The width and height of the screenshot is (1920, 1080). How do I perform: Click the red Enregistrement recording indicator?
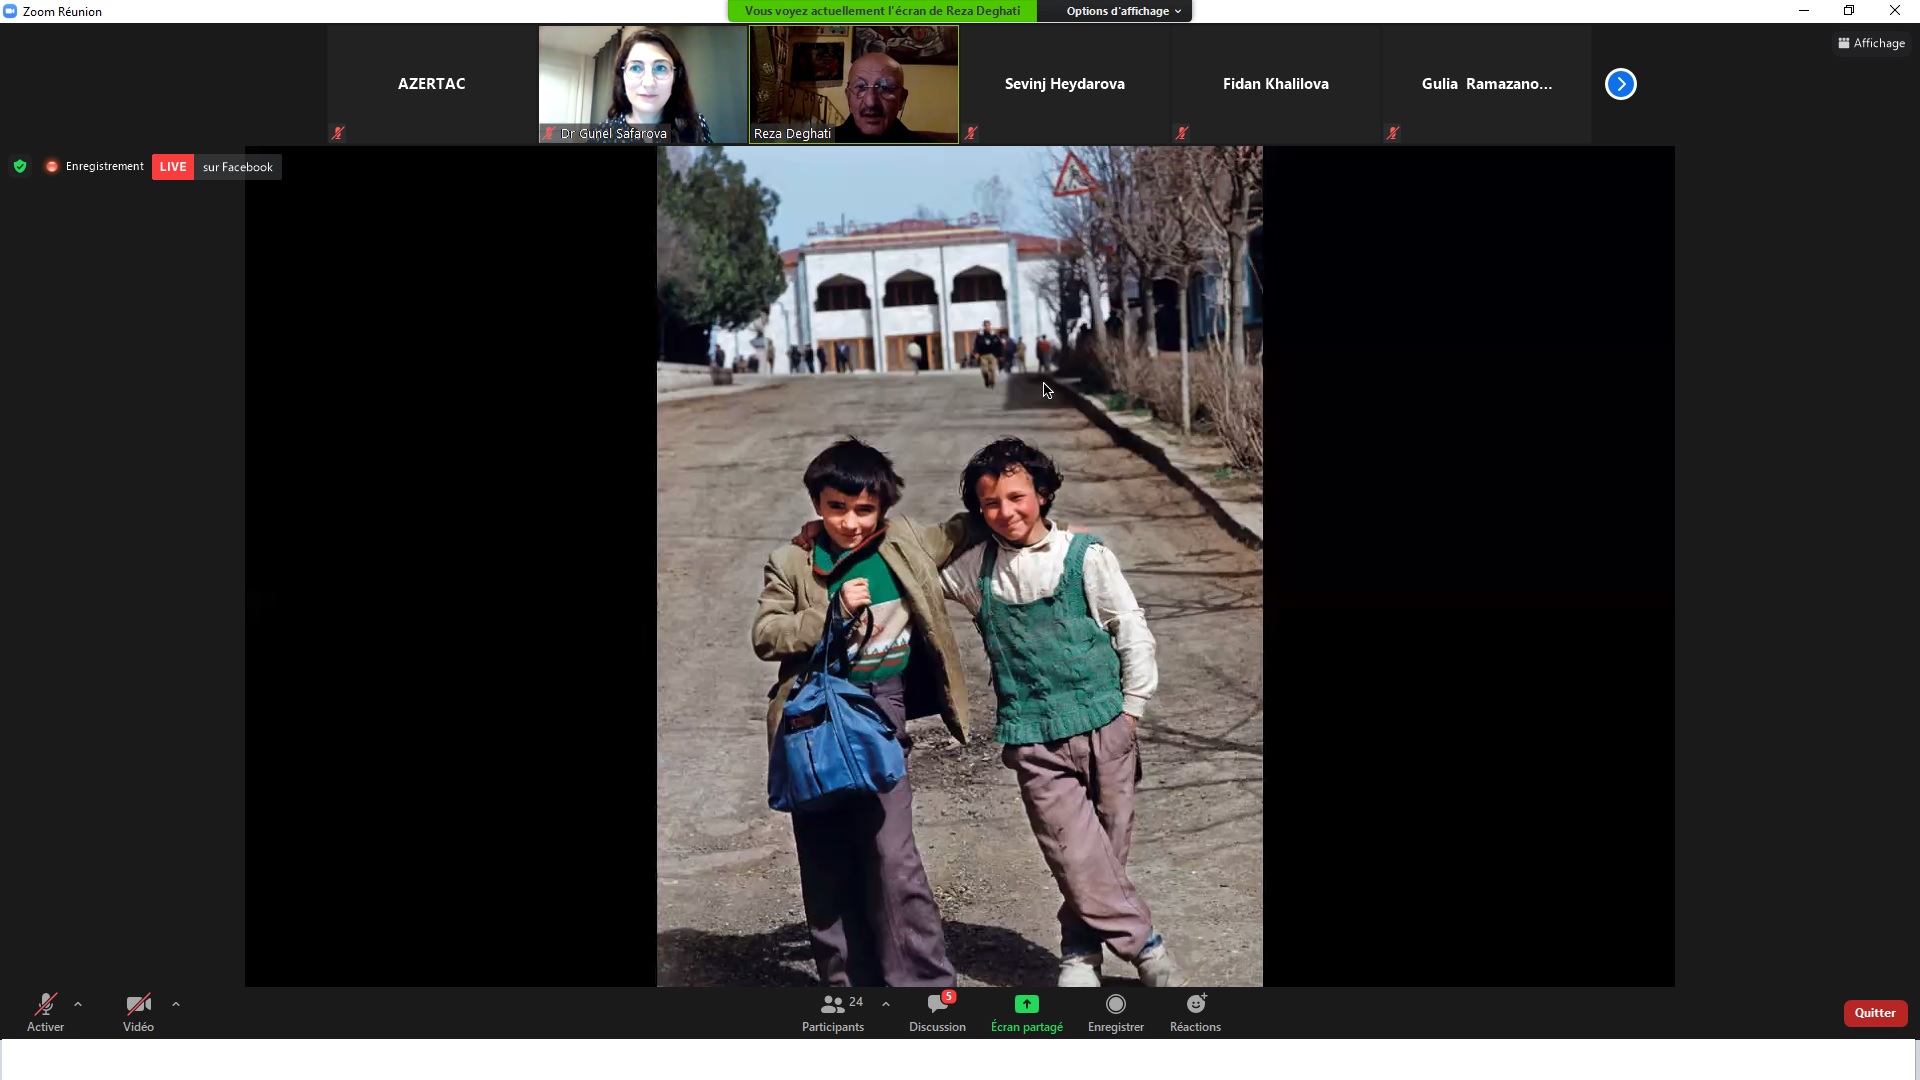pyautogui.click(x=95, y=166)
